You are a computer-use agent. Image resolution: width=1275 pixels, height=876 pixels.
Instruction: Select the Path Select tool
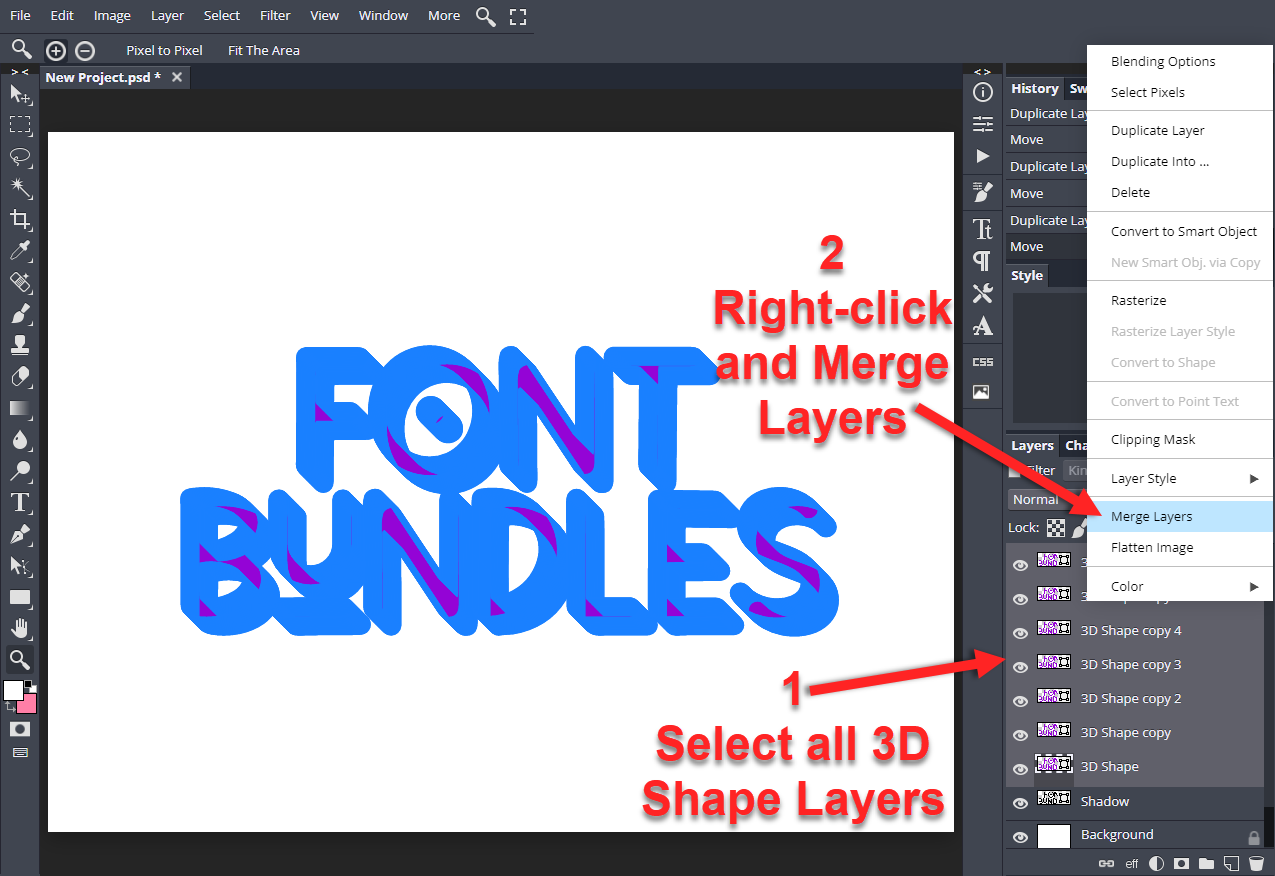[x=20, y=565]
